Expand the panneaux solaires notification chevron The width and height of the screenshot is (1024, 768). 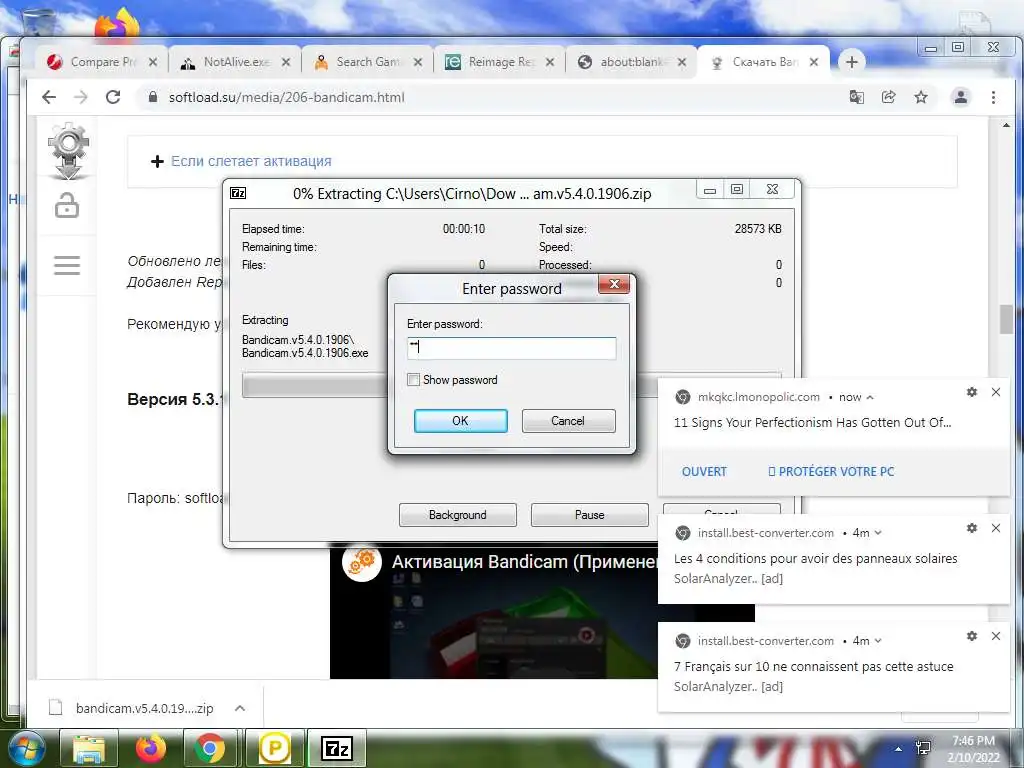point(878,533)
